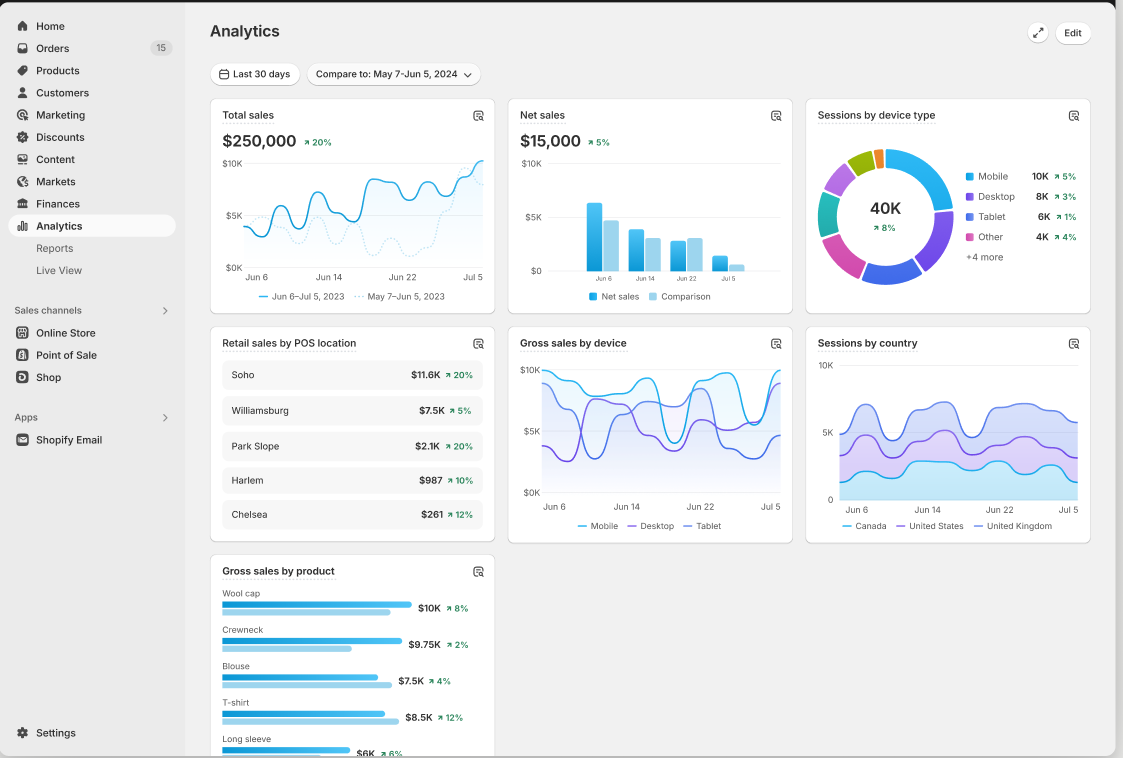This screenshot has height=758, width=1123.
Task: Click report icon on Sessions by device type
Action: click(1074, 116)
